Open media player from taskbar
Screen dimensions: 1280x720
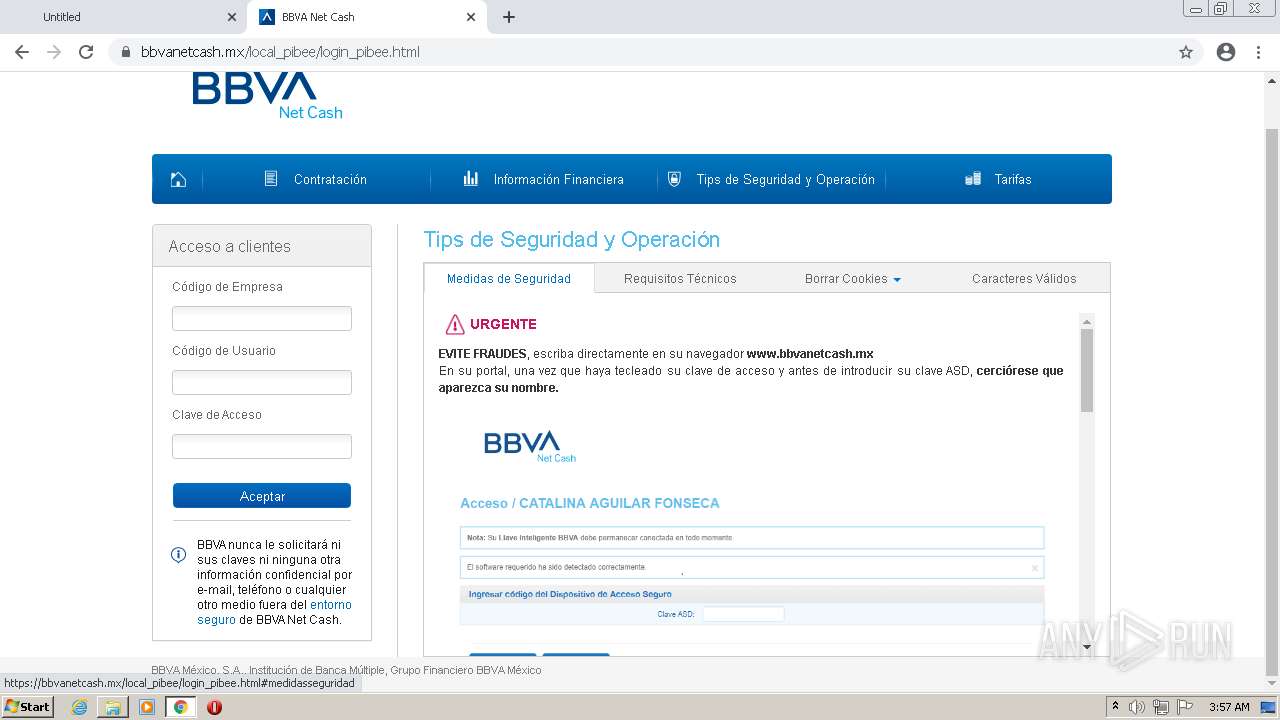tap(147, 707)
